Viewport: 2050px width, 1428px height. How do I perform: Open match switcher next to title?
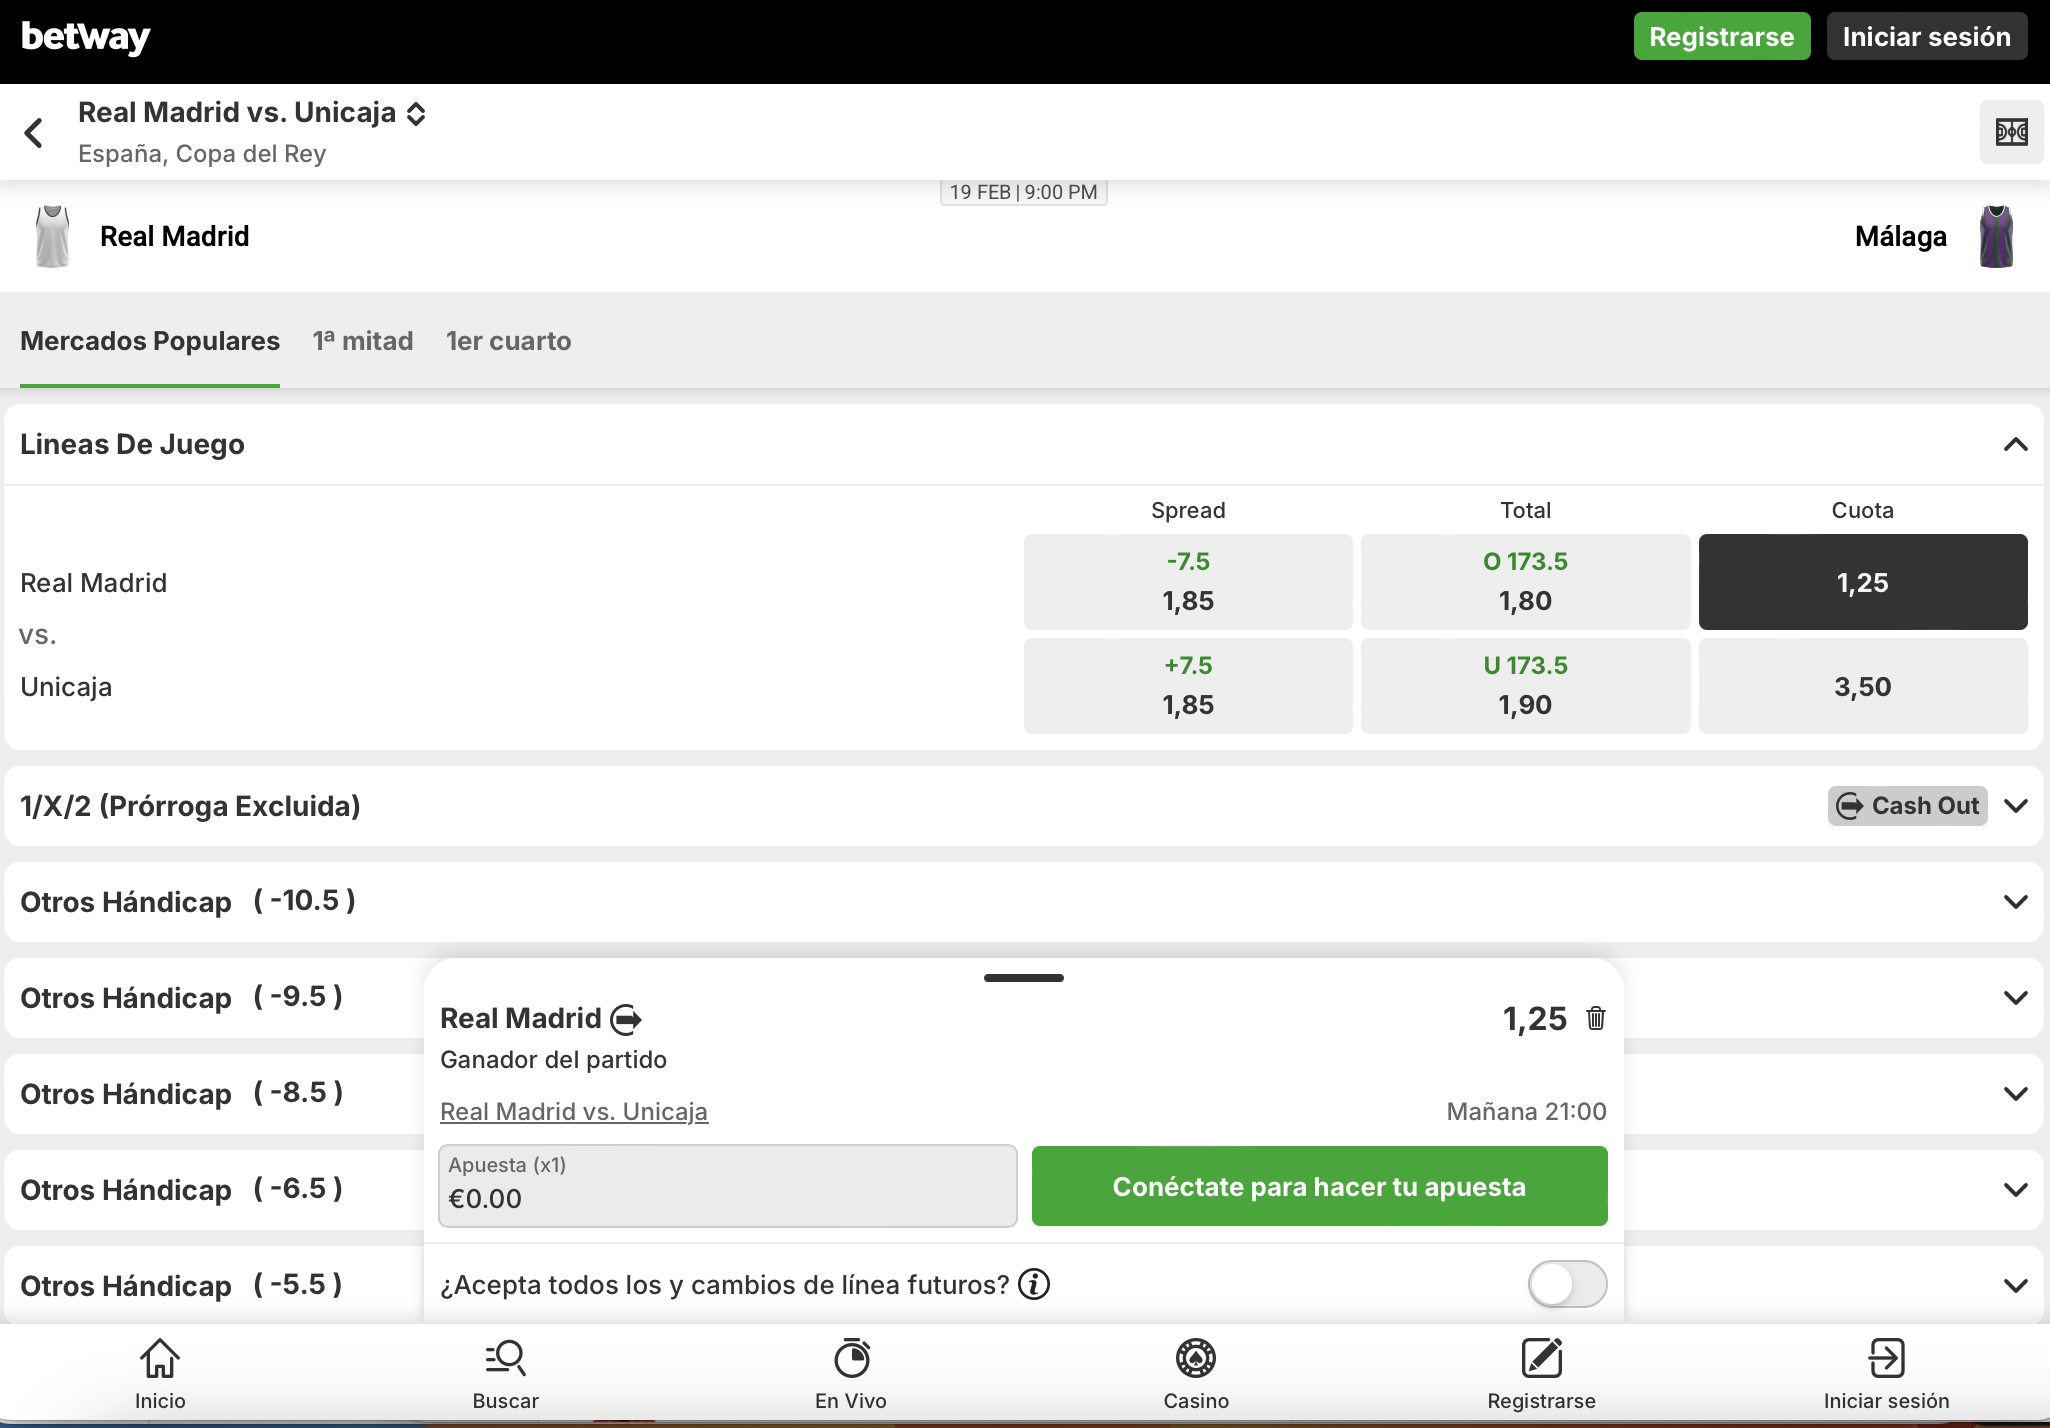(416, 113)
